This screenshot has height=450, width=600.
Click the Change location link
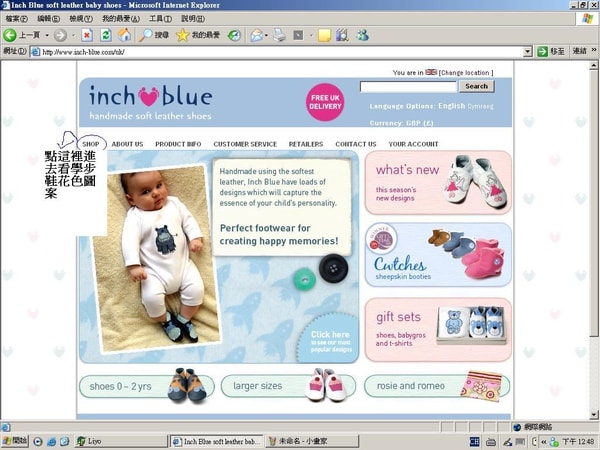[x=466, y=72]
